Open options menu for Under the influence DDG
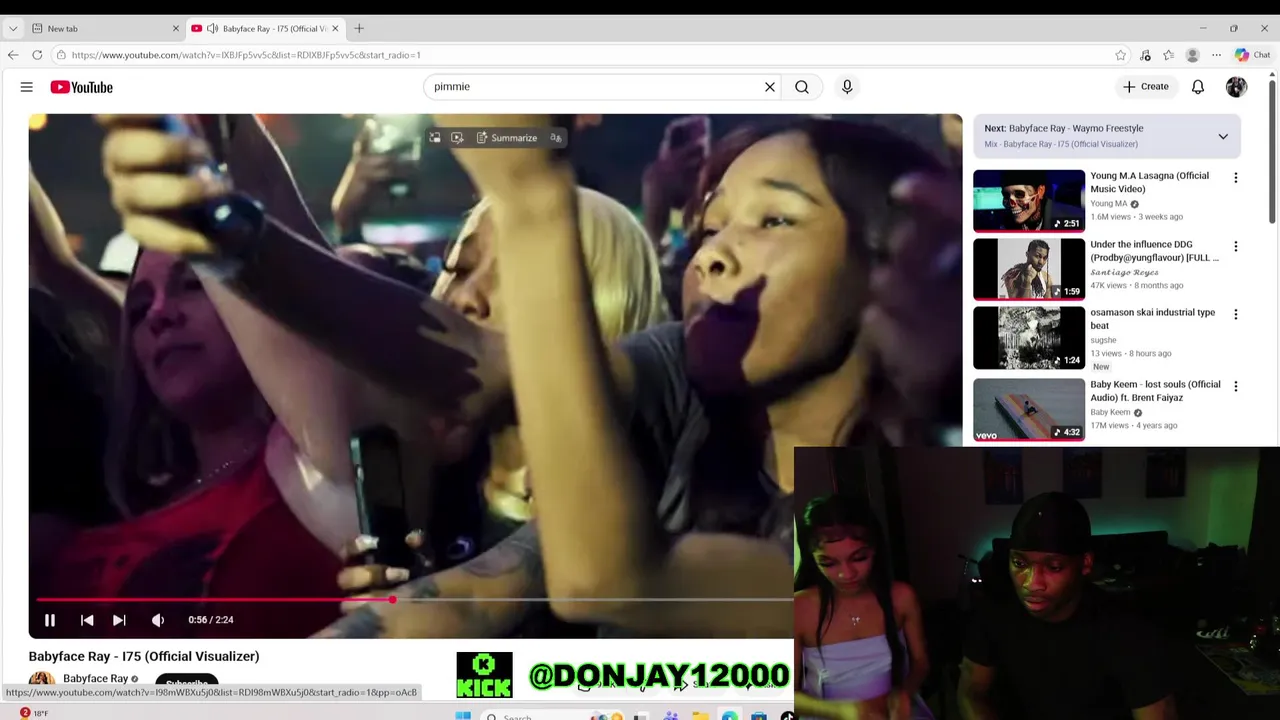Viewport: 1280px width, 720px height. (x=1236, y=246)
